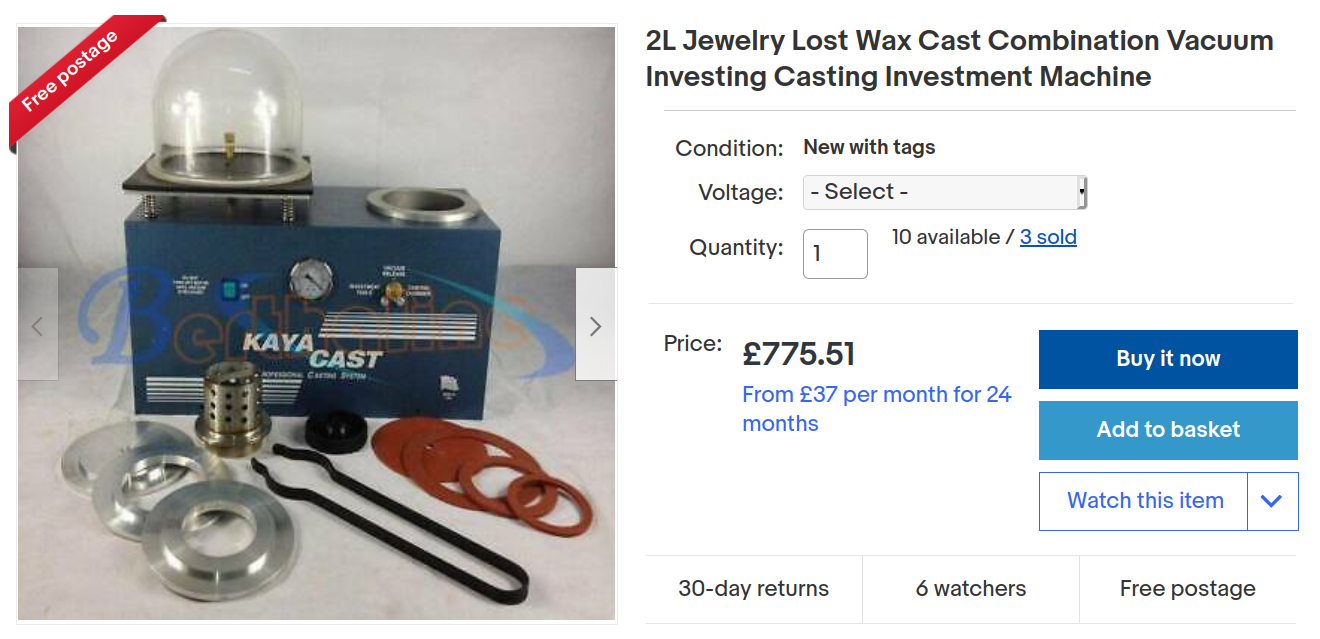Show the previous product image
This screenshot has height=639, width=1320.
(x=38, y=324)
